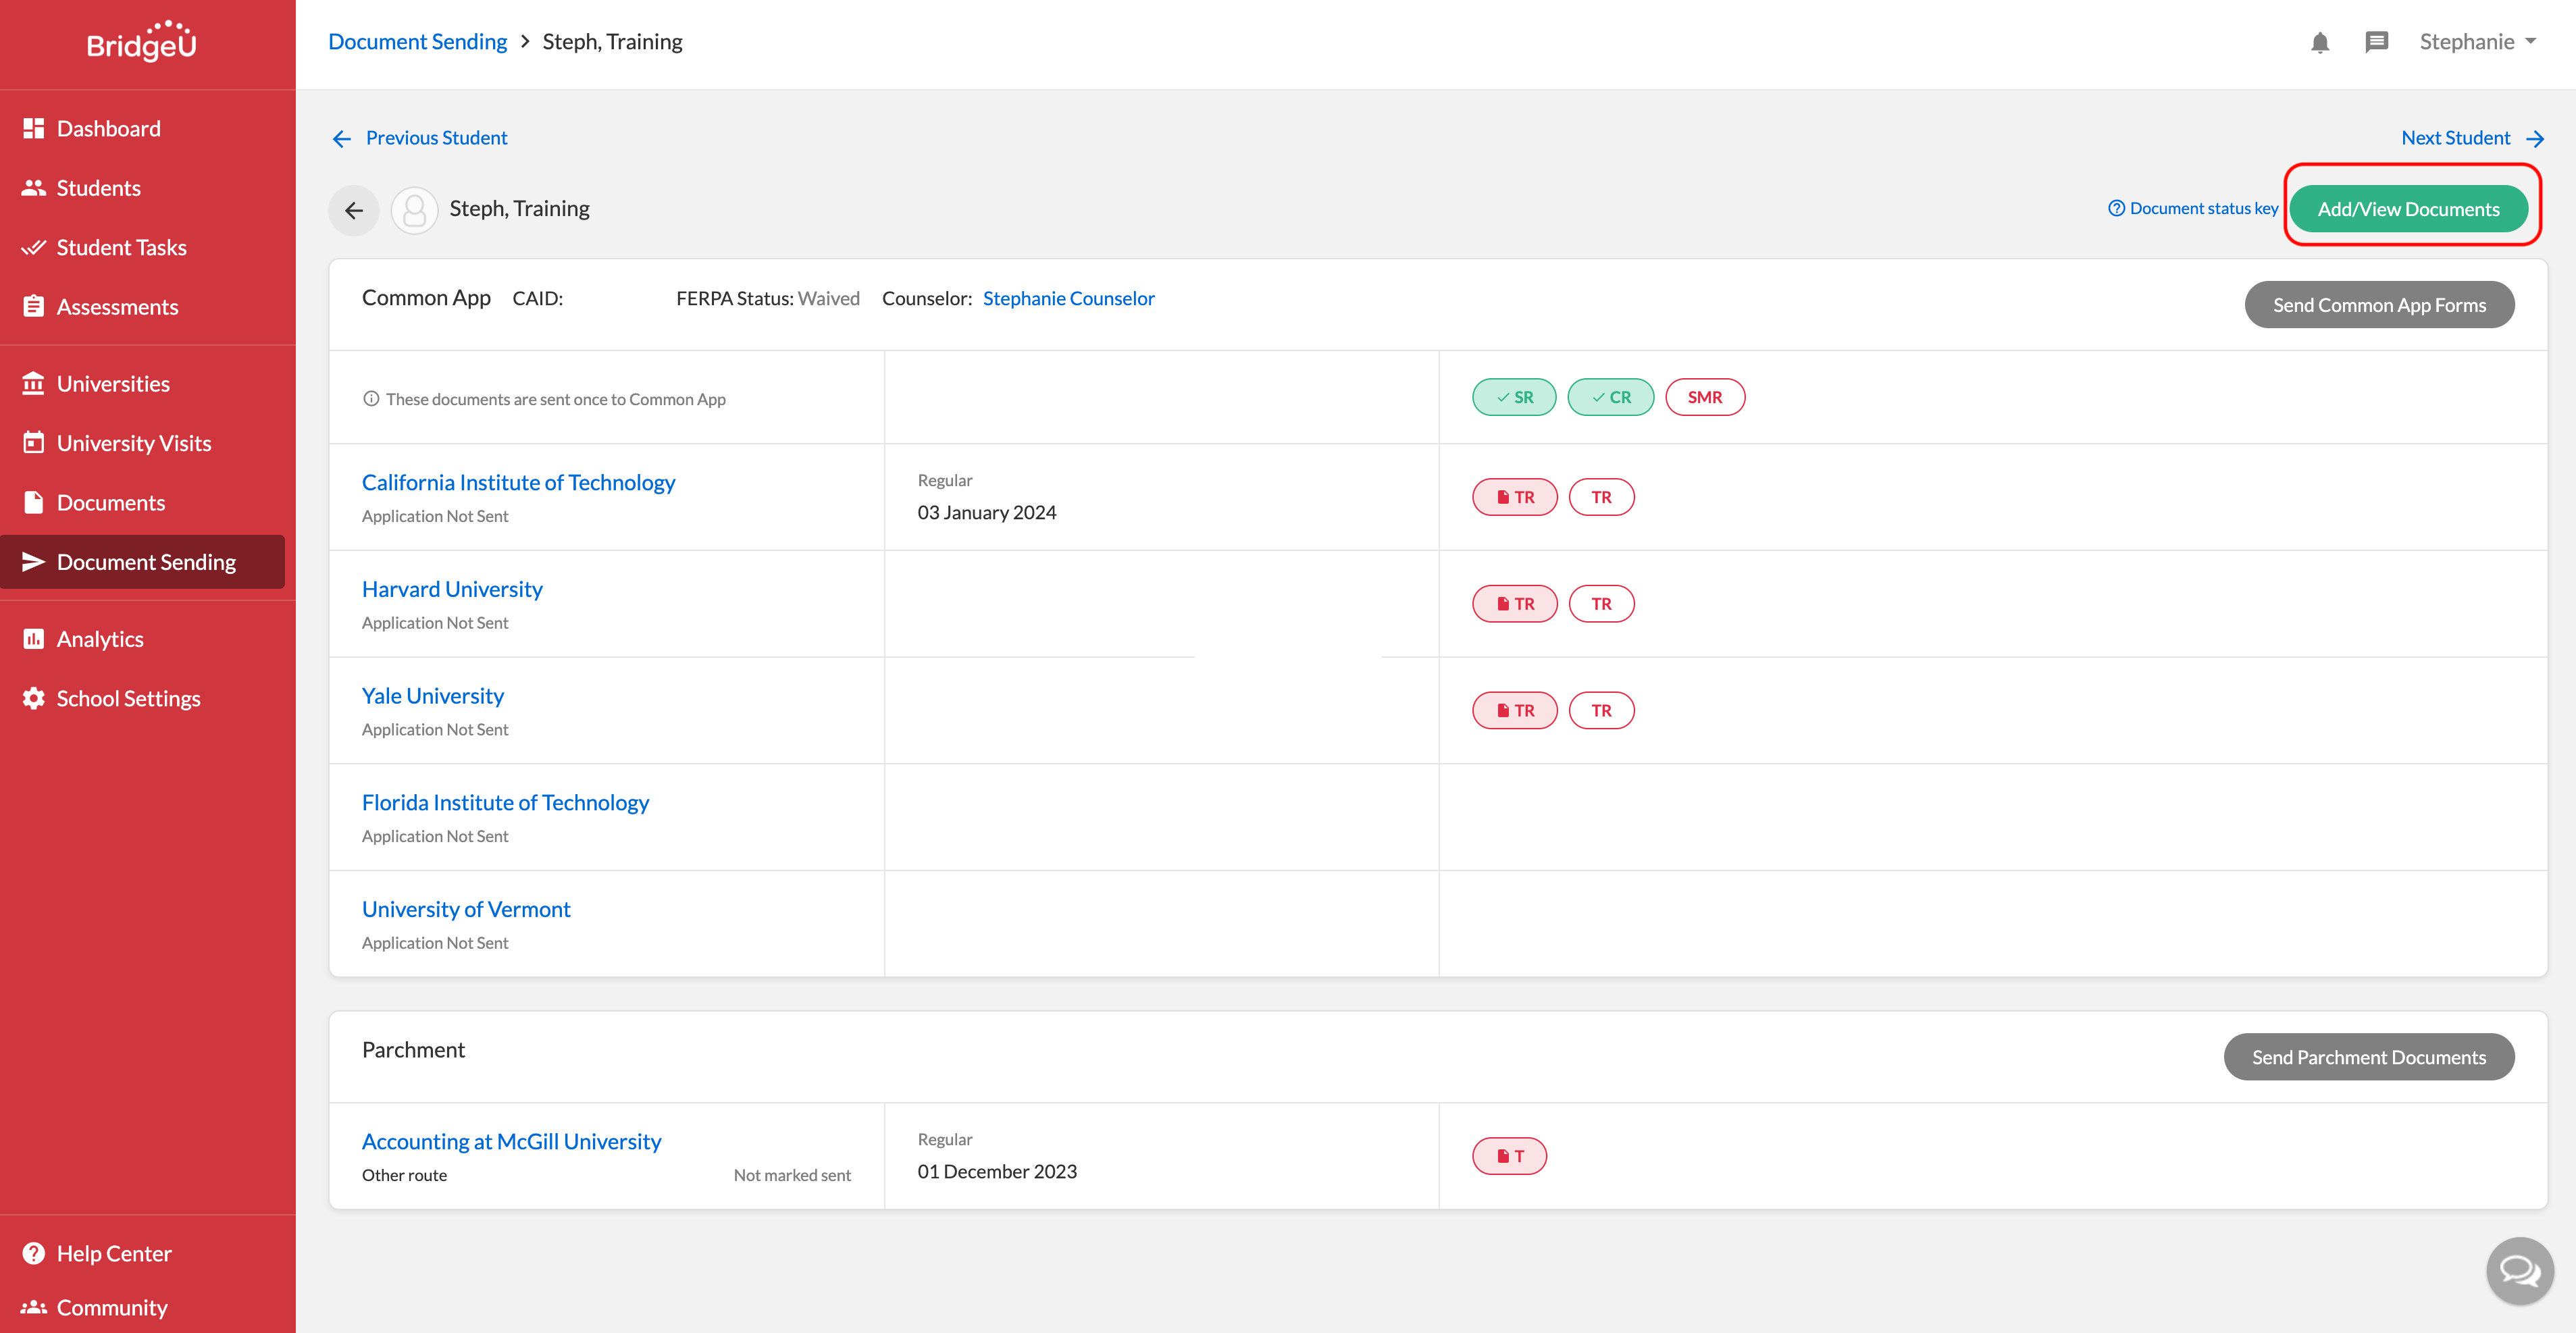Click the T badge for McGill
Image resolution: width=2576 pixels, height=1333 pixels.
(1509, 1156)
